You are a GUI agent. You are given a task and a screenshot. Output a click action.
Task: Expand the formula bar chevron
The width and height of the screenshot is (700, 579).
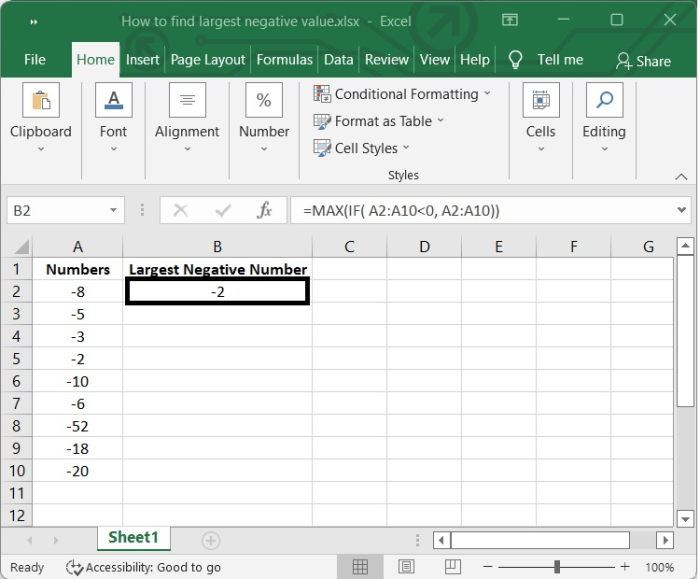point(682,211)
